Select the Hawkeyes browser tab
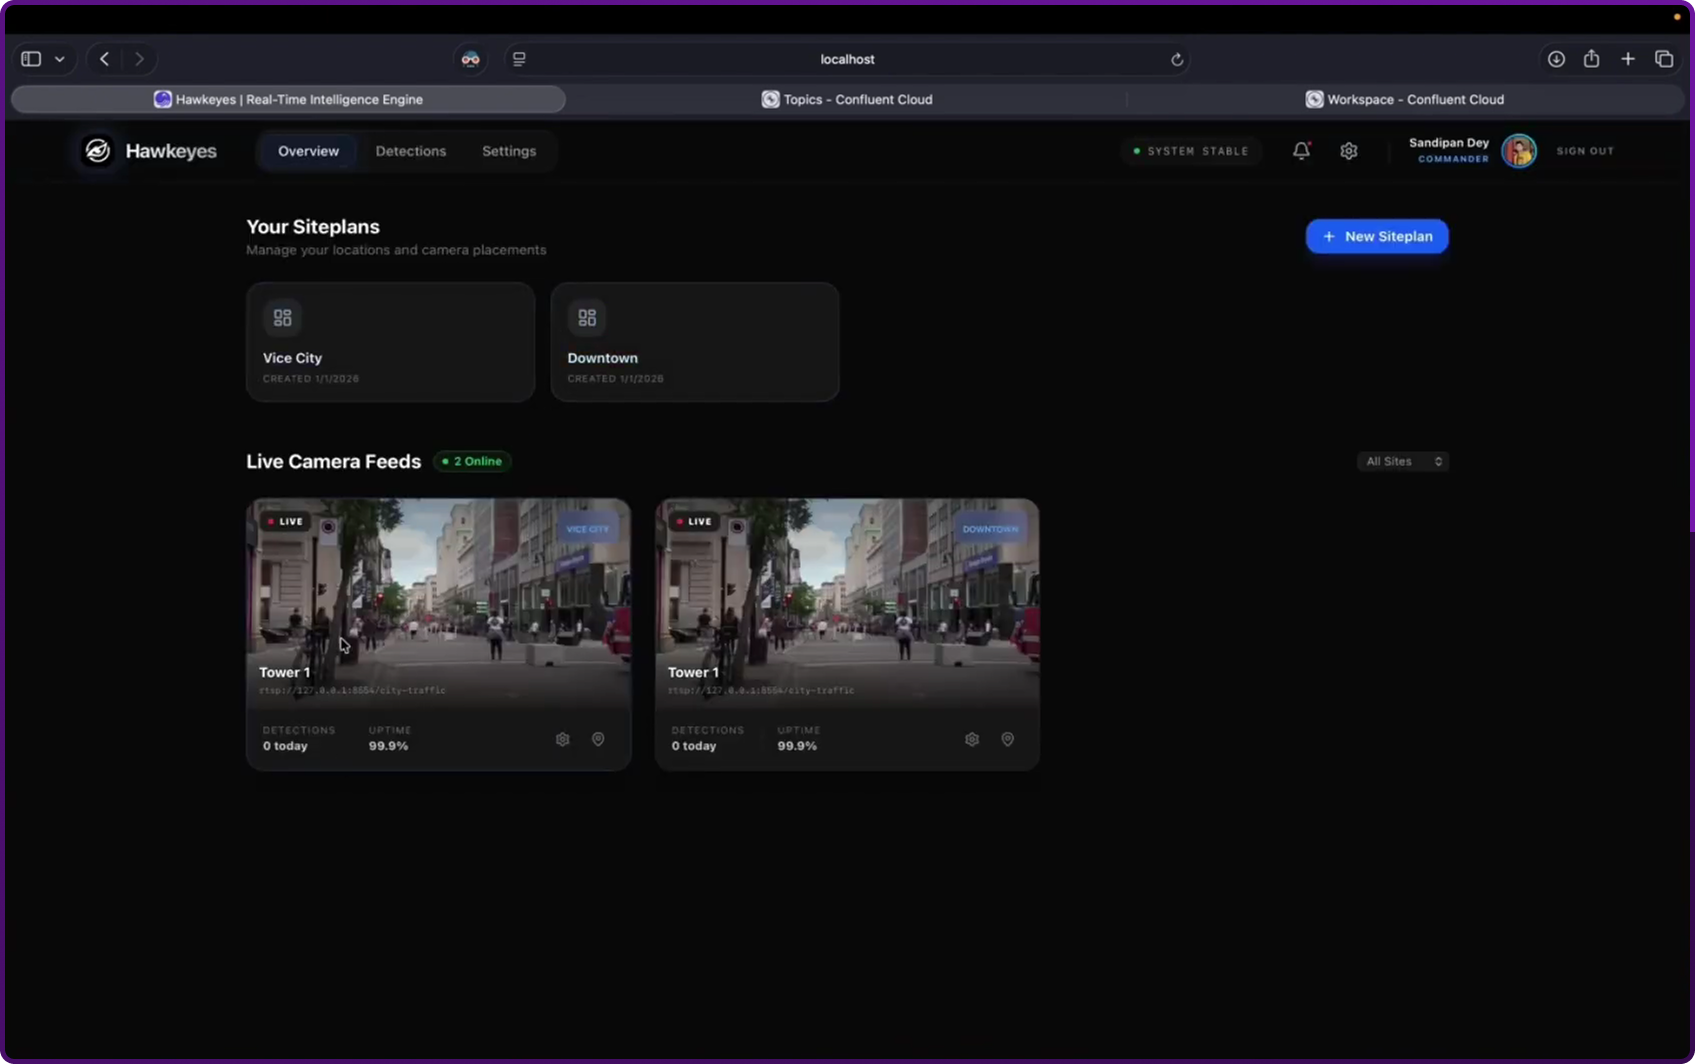 tap(288, 99)
